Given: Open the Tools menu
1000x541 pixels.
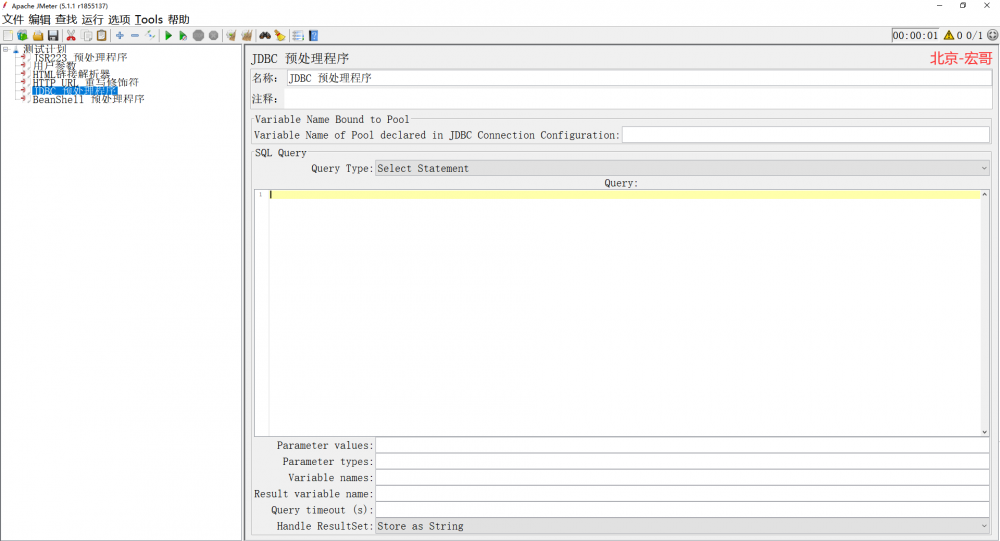Looking at the screenshot, I should pyautogui.click(x=149, y=20).
